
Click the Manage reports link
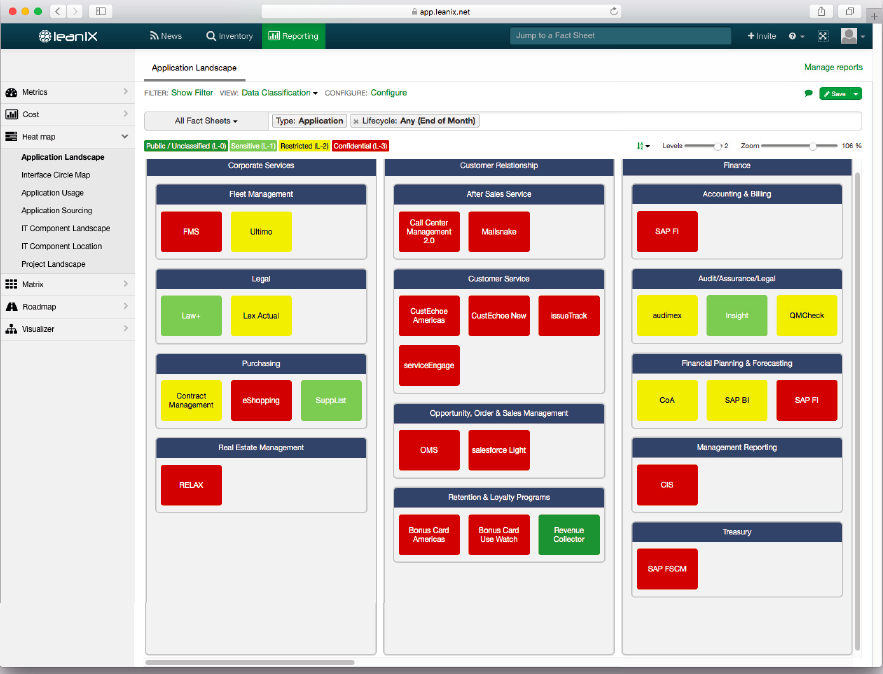[x=834, y=66]
